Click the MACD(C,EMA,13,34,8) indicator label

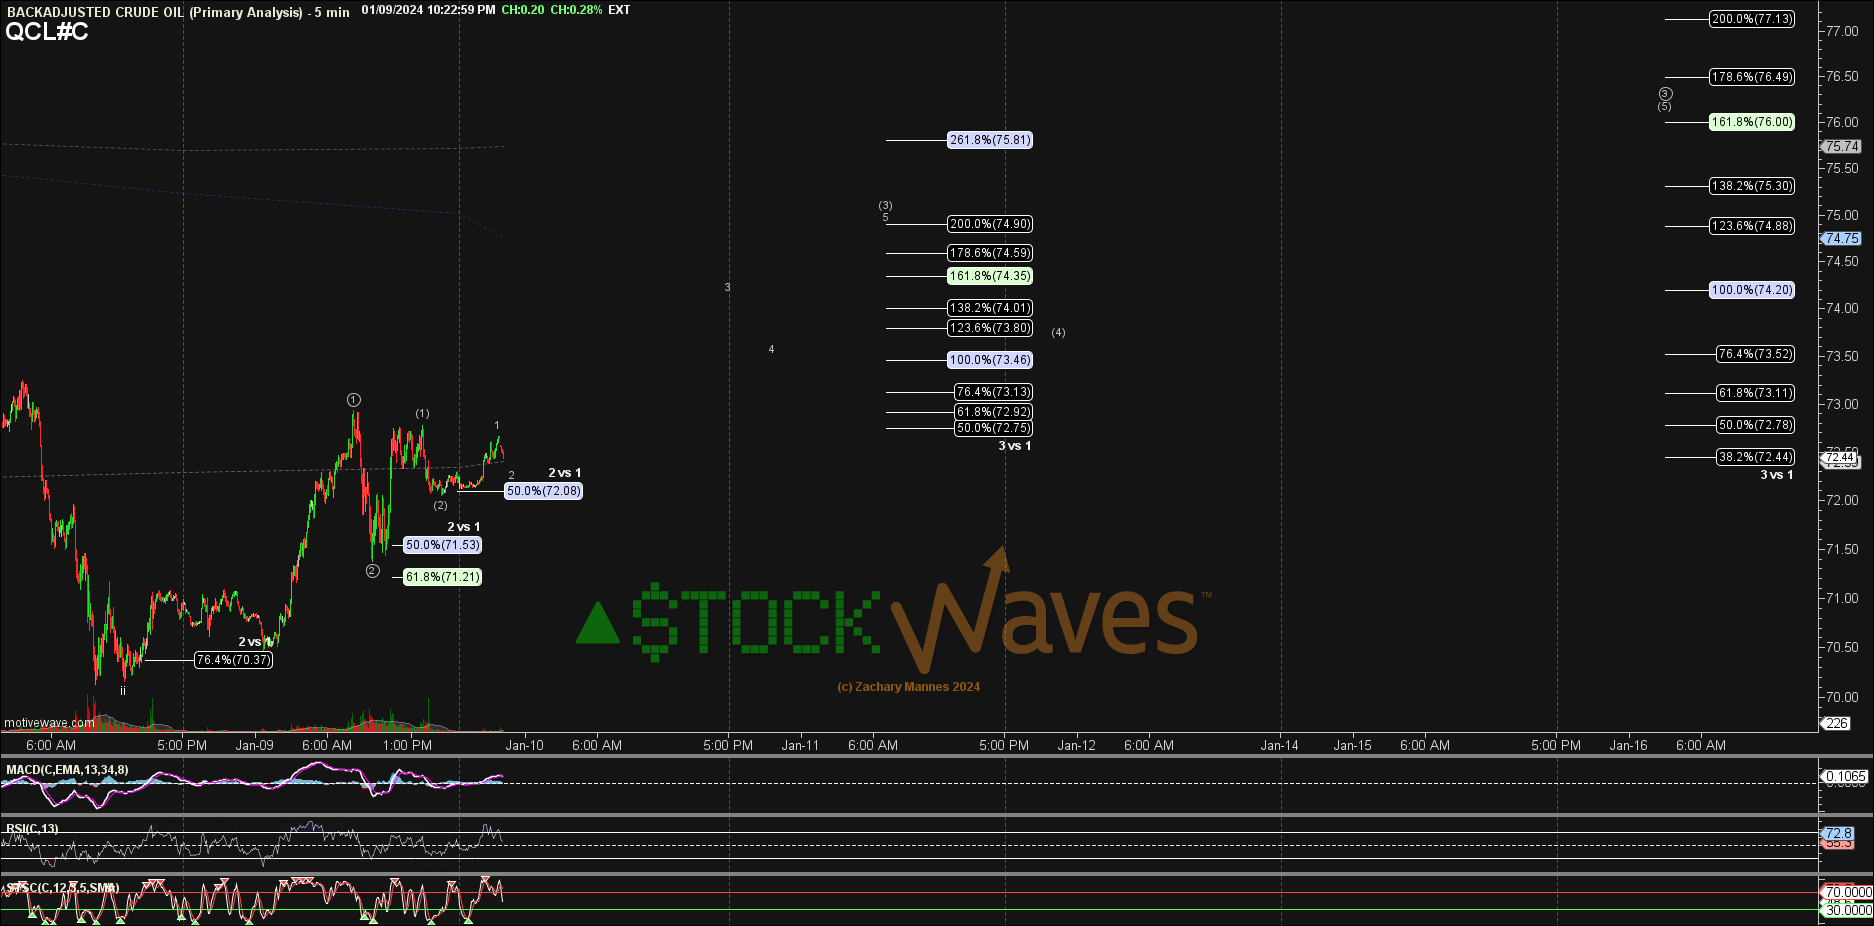(x=67, y=770)
